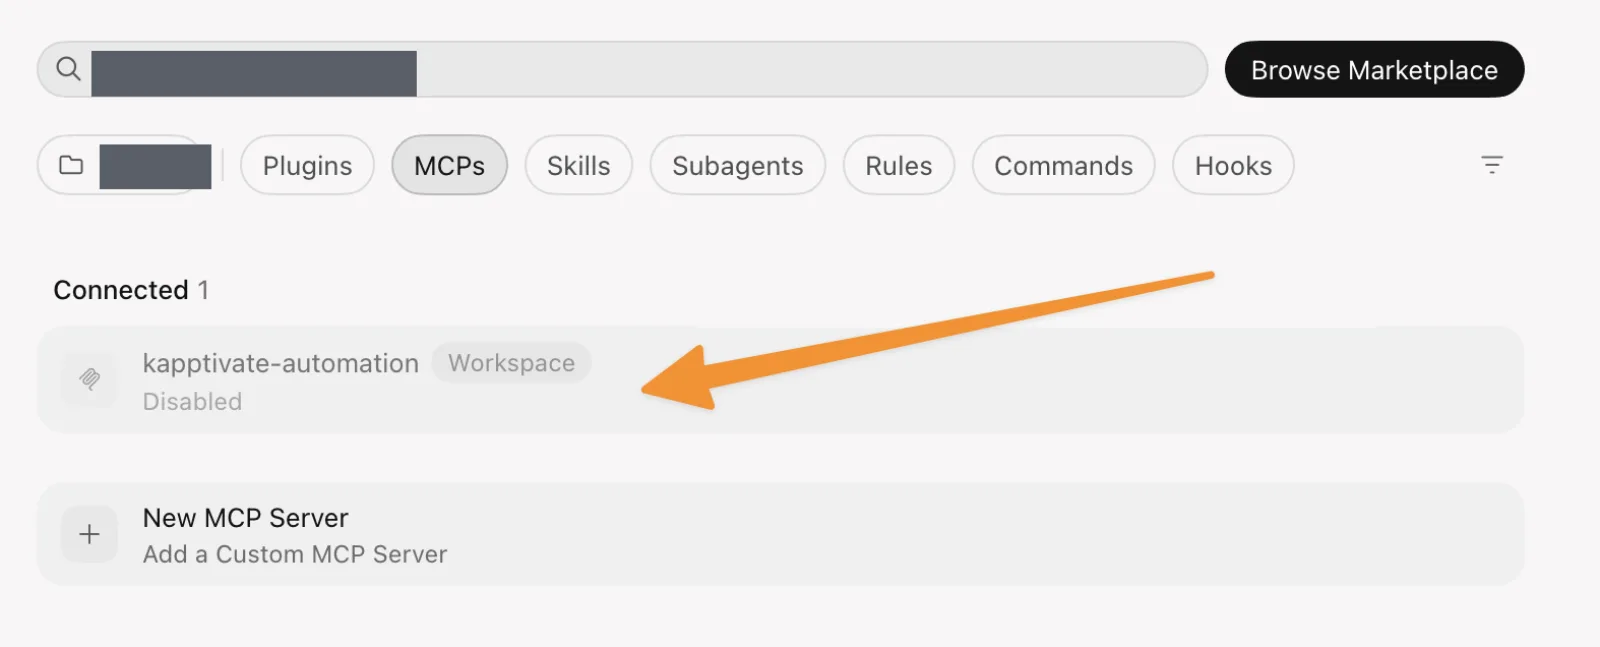
Task: Click the Workspace badge on kapptivate-automation
Action: pos(511,363)
